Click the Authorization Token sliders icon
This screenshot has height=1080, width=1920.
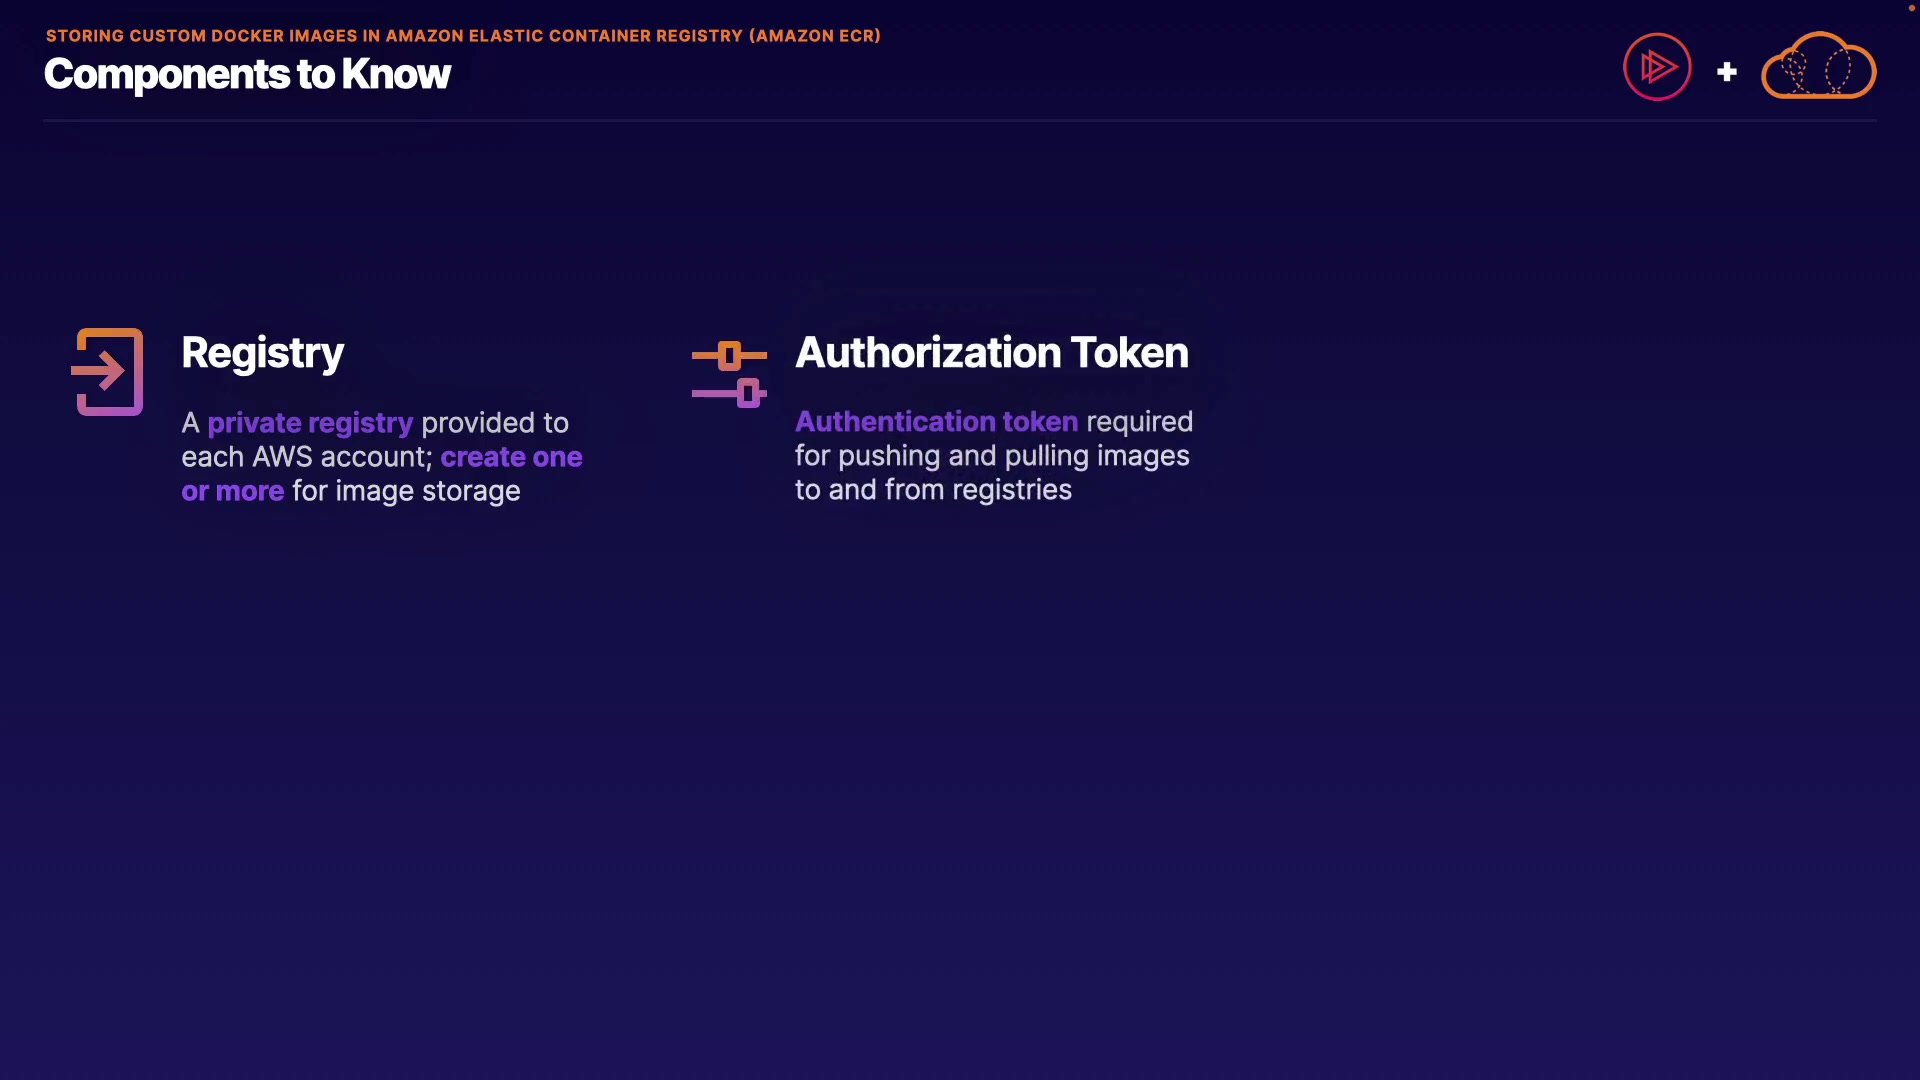coord(729,374)
